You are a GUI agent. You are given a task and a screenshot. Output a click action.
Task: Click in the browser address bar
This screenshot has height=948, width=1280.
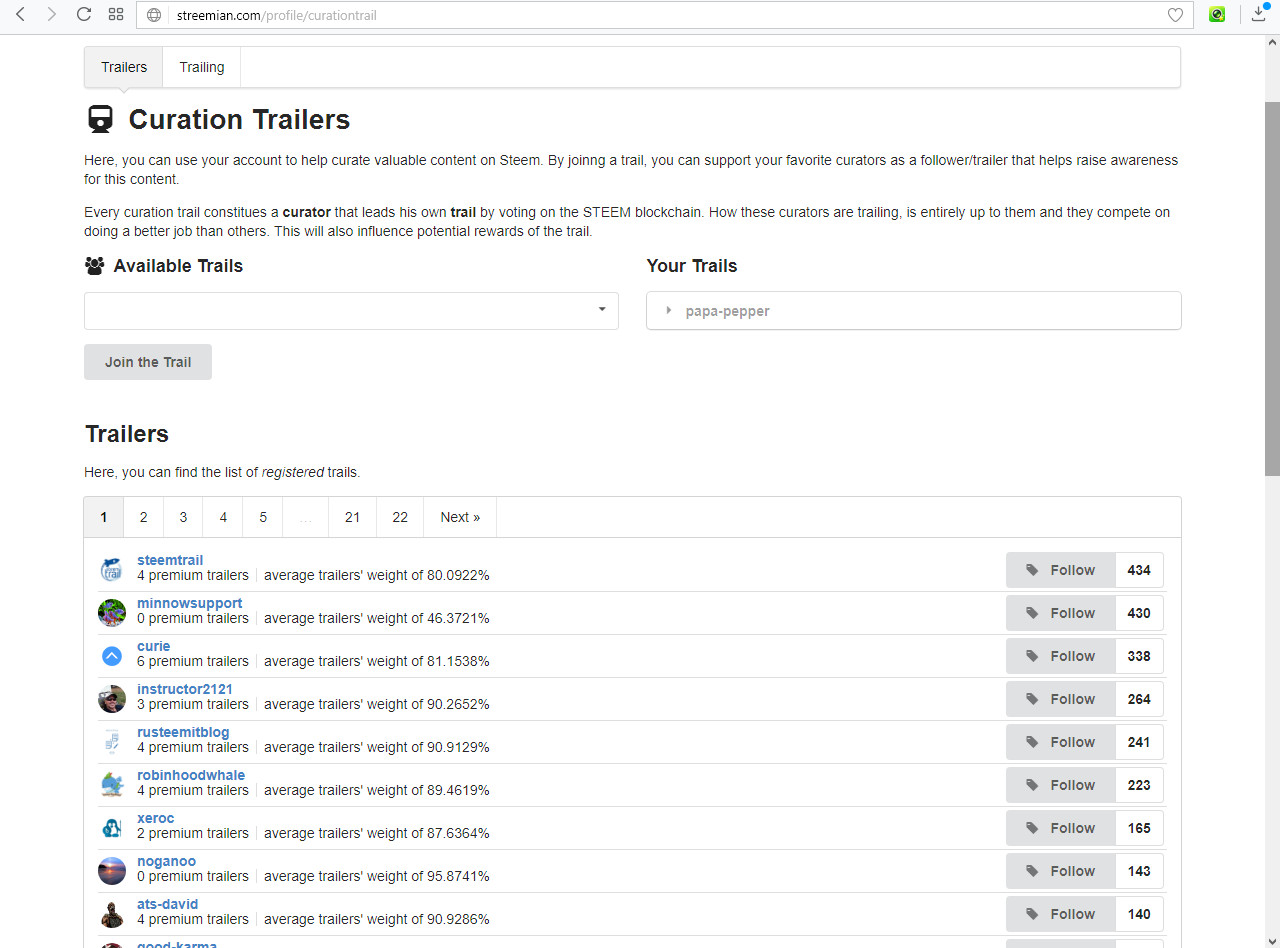pos(665,15)
